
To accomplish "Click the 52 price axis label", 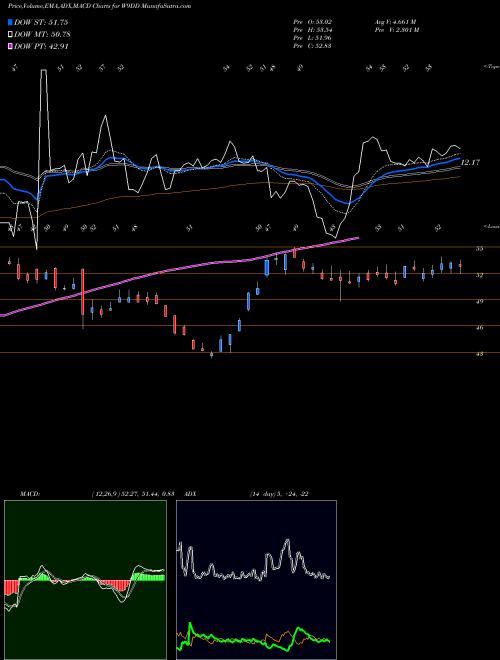I will tap(479, 275).
